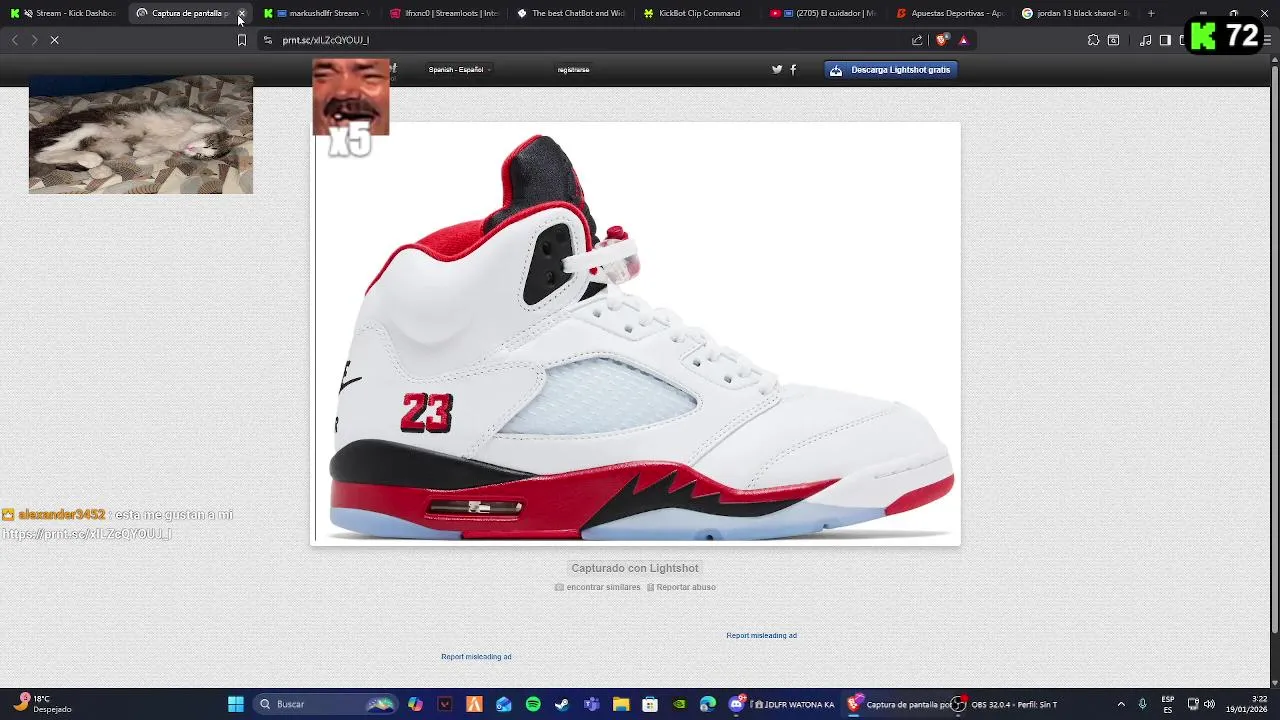Click the Reportar abuso link
1280x720 pixels.
(681, 587)
